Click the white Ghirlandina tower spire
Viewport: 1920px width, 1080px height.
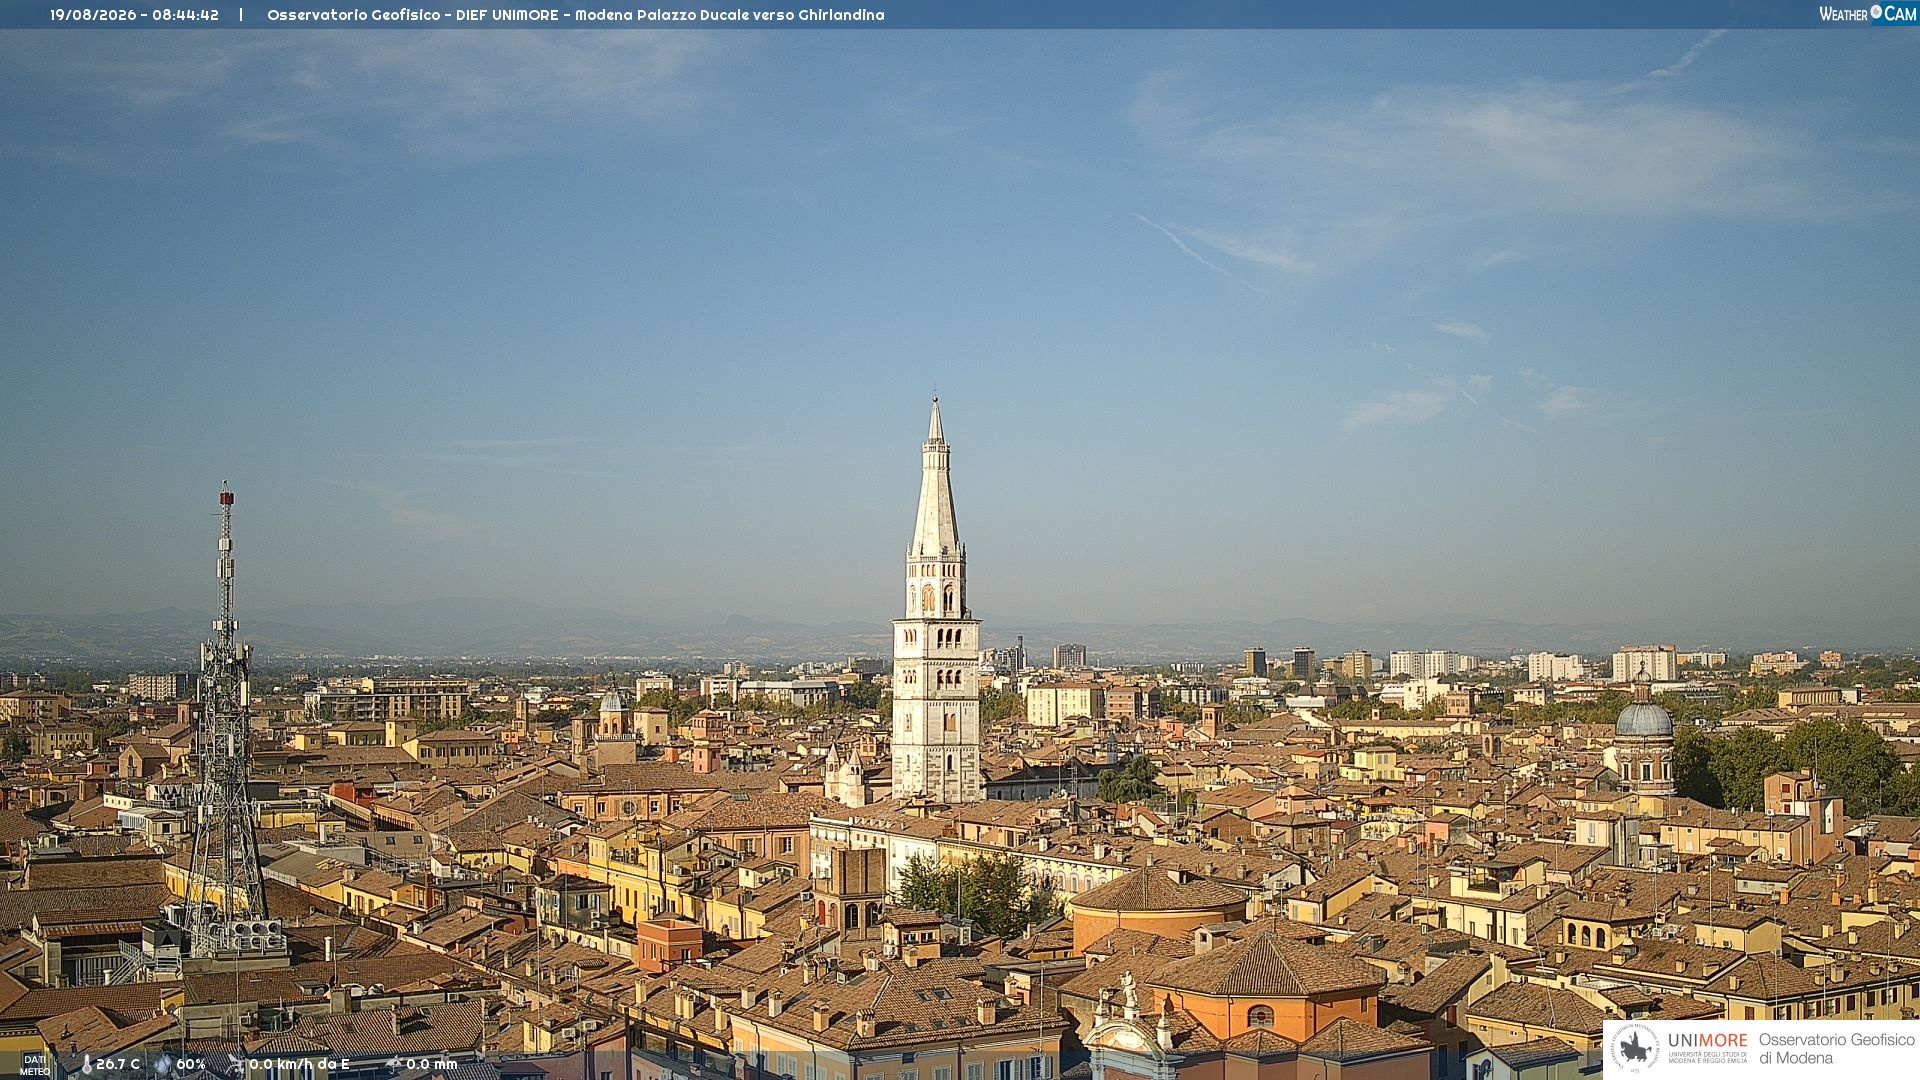tap(936, 600)
